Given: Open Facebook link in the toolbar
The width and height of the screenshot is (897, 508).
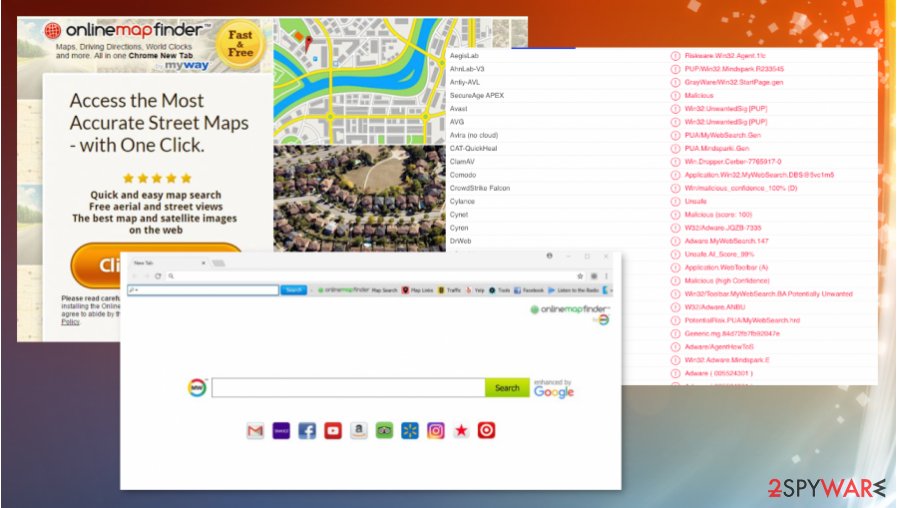Looking at the screenshot, I should tap(529, 290).
